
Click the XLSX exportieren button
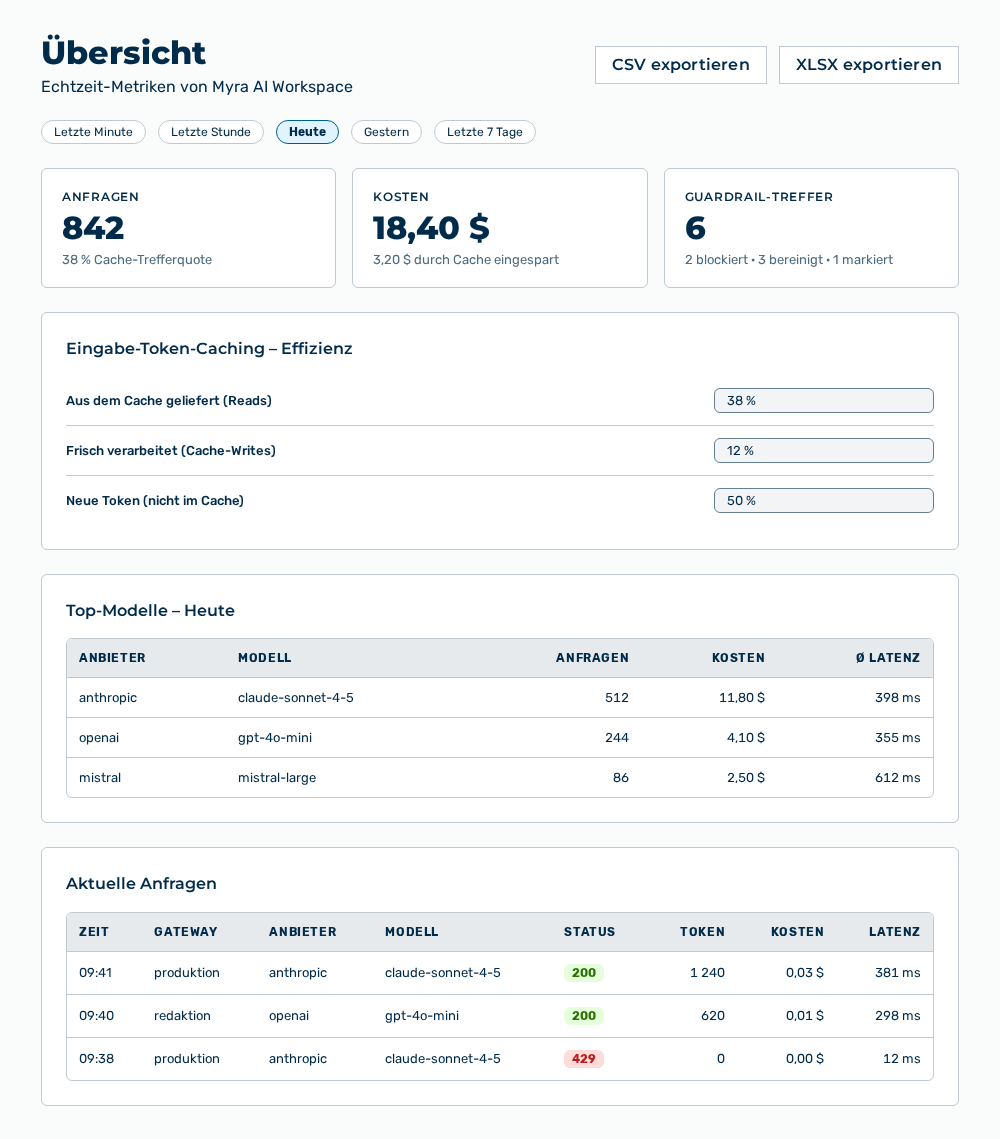point(869,65)
